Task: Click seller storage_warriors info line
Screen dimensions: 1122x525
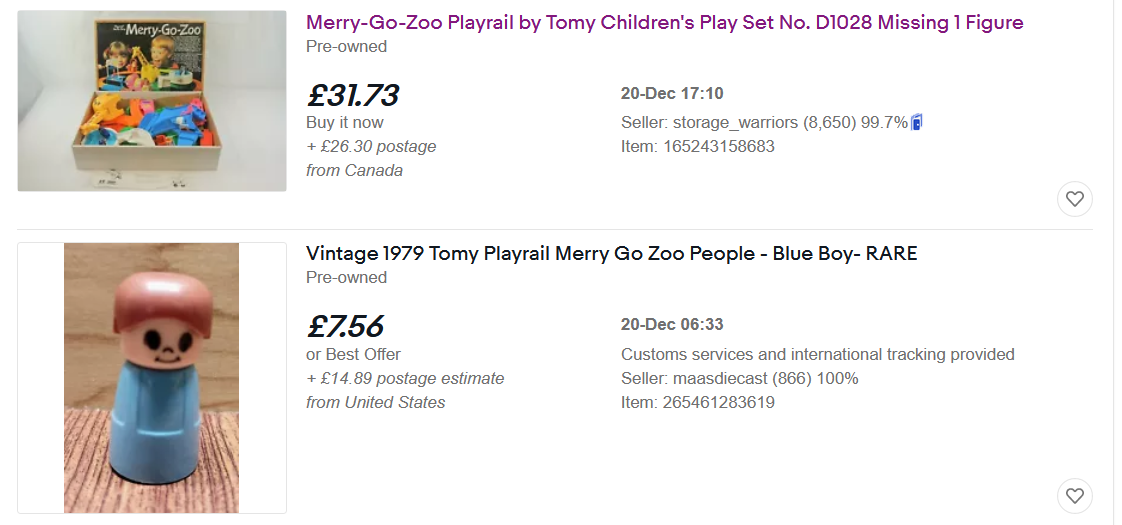Action: [x=764, y=122]
